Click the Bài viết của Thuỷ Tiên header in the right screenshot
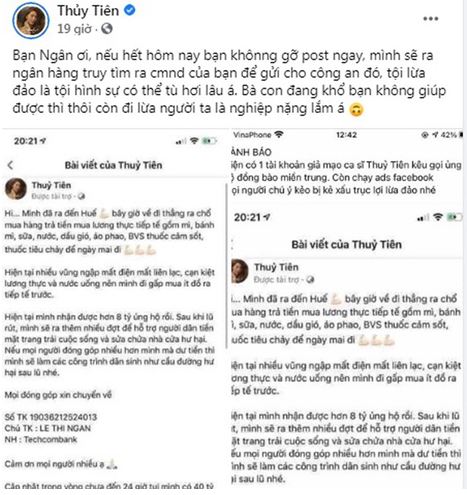The height and width of the screenshot is (495, 467). click(346, 245)
